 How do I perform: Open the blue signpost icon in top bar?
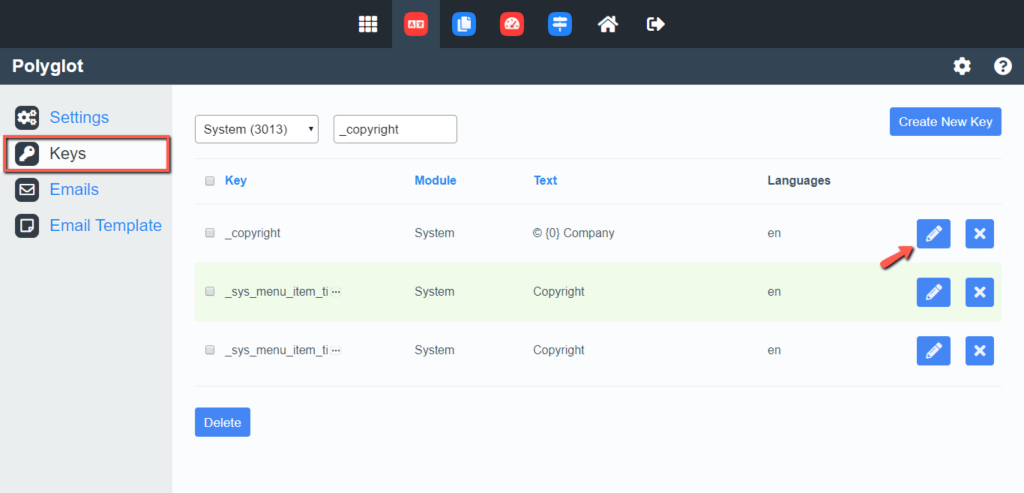(560, 24)
